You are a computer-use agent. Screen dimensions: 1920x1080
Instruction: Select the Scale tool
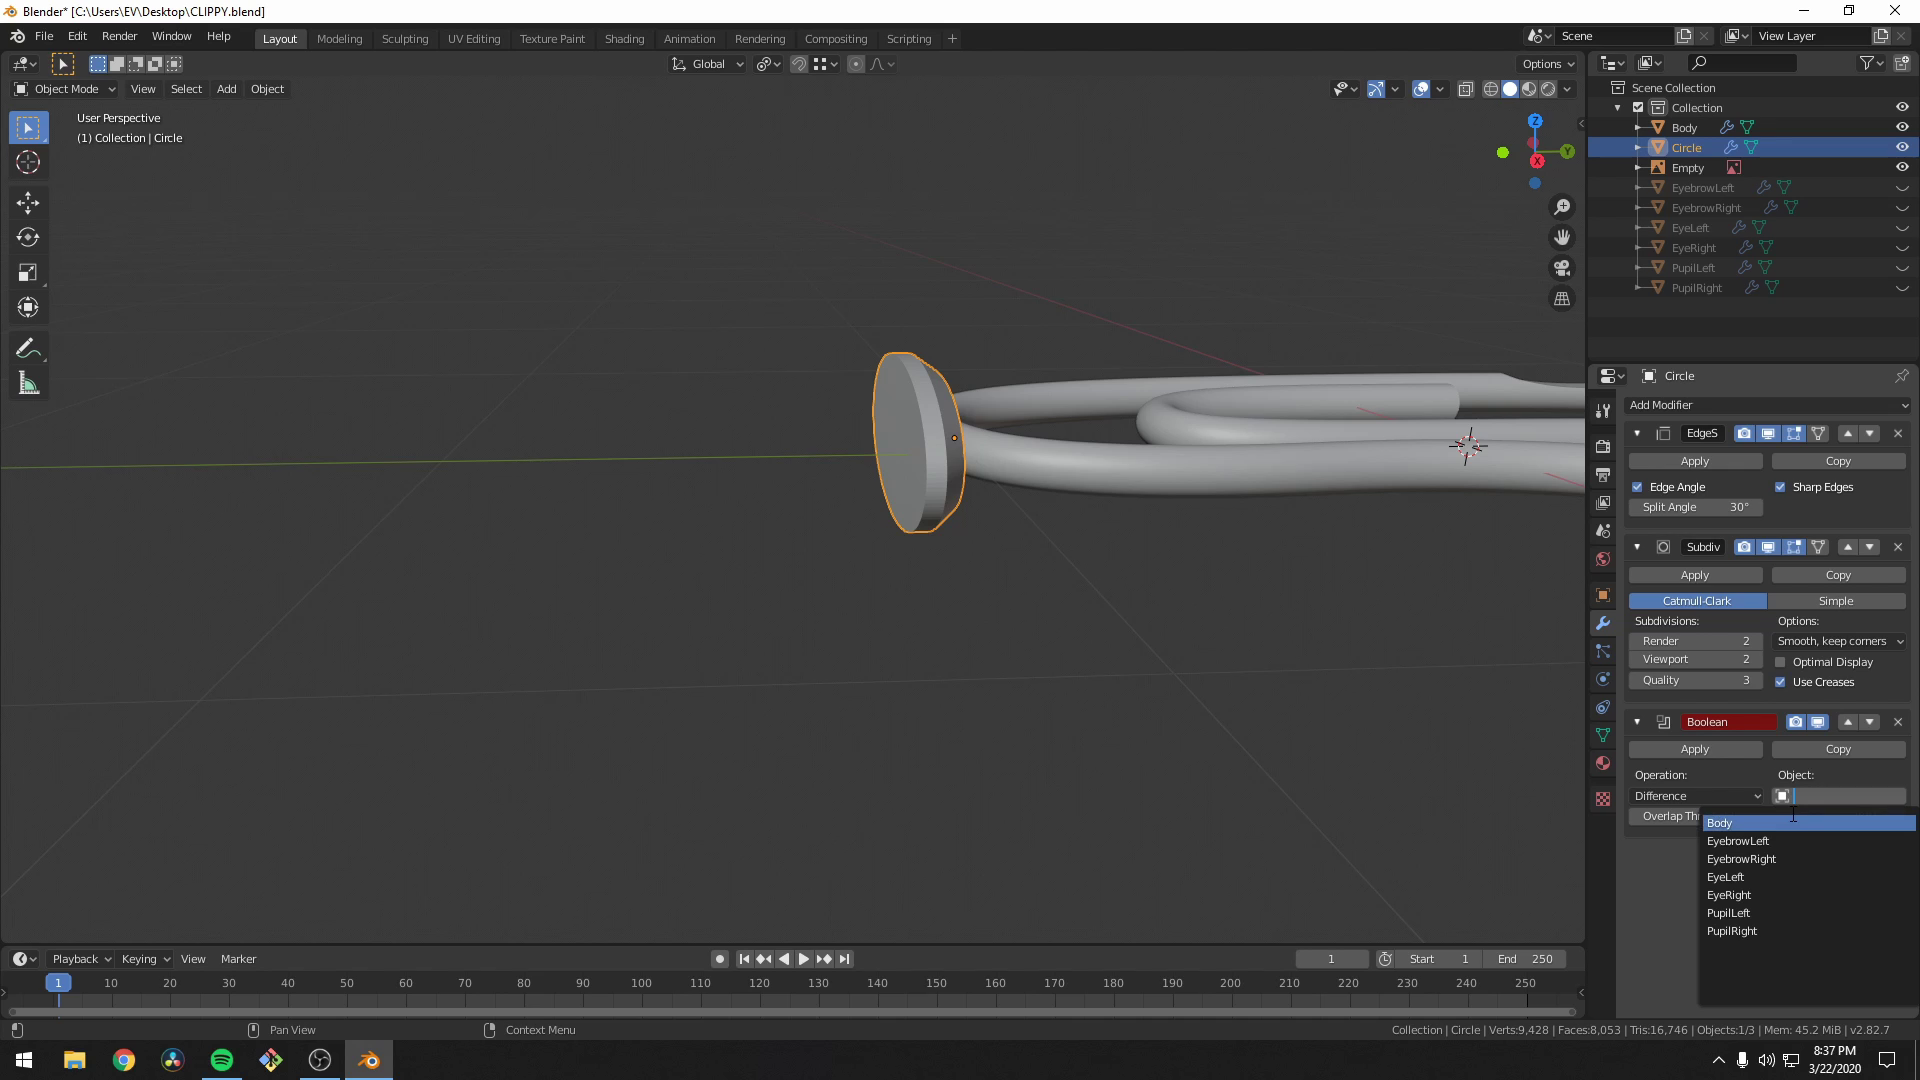28,272
